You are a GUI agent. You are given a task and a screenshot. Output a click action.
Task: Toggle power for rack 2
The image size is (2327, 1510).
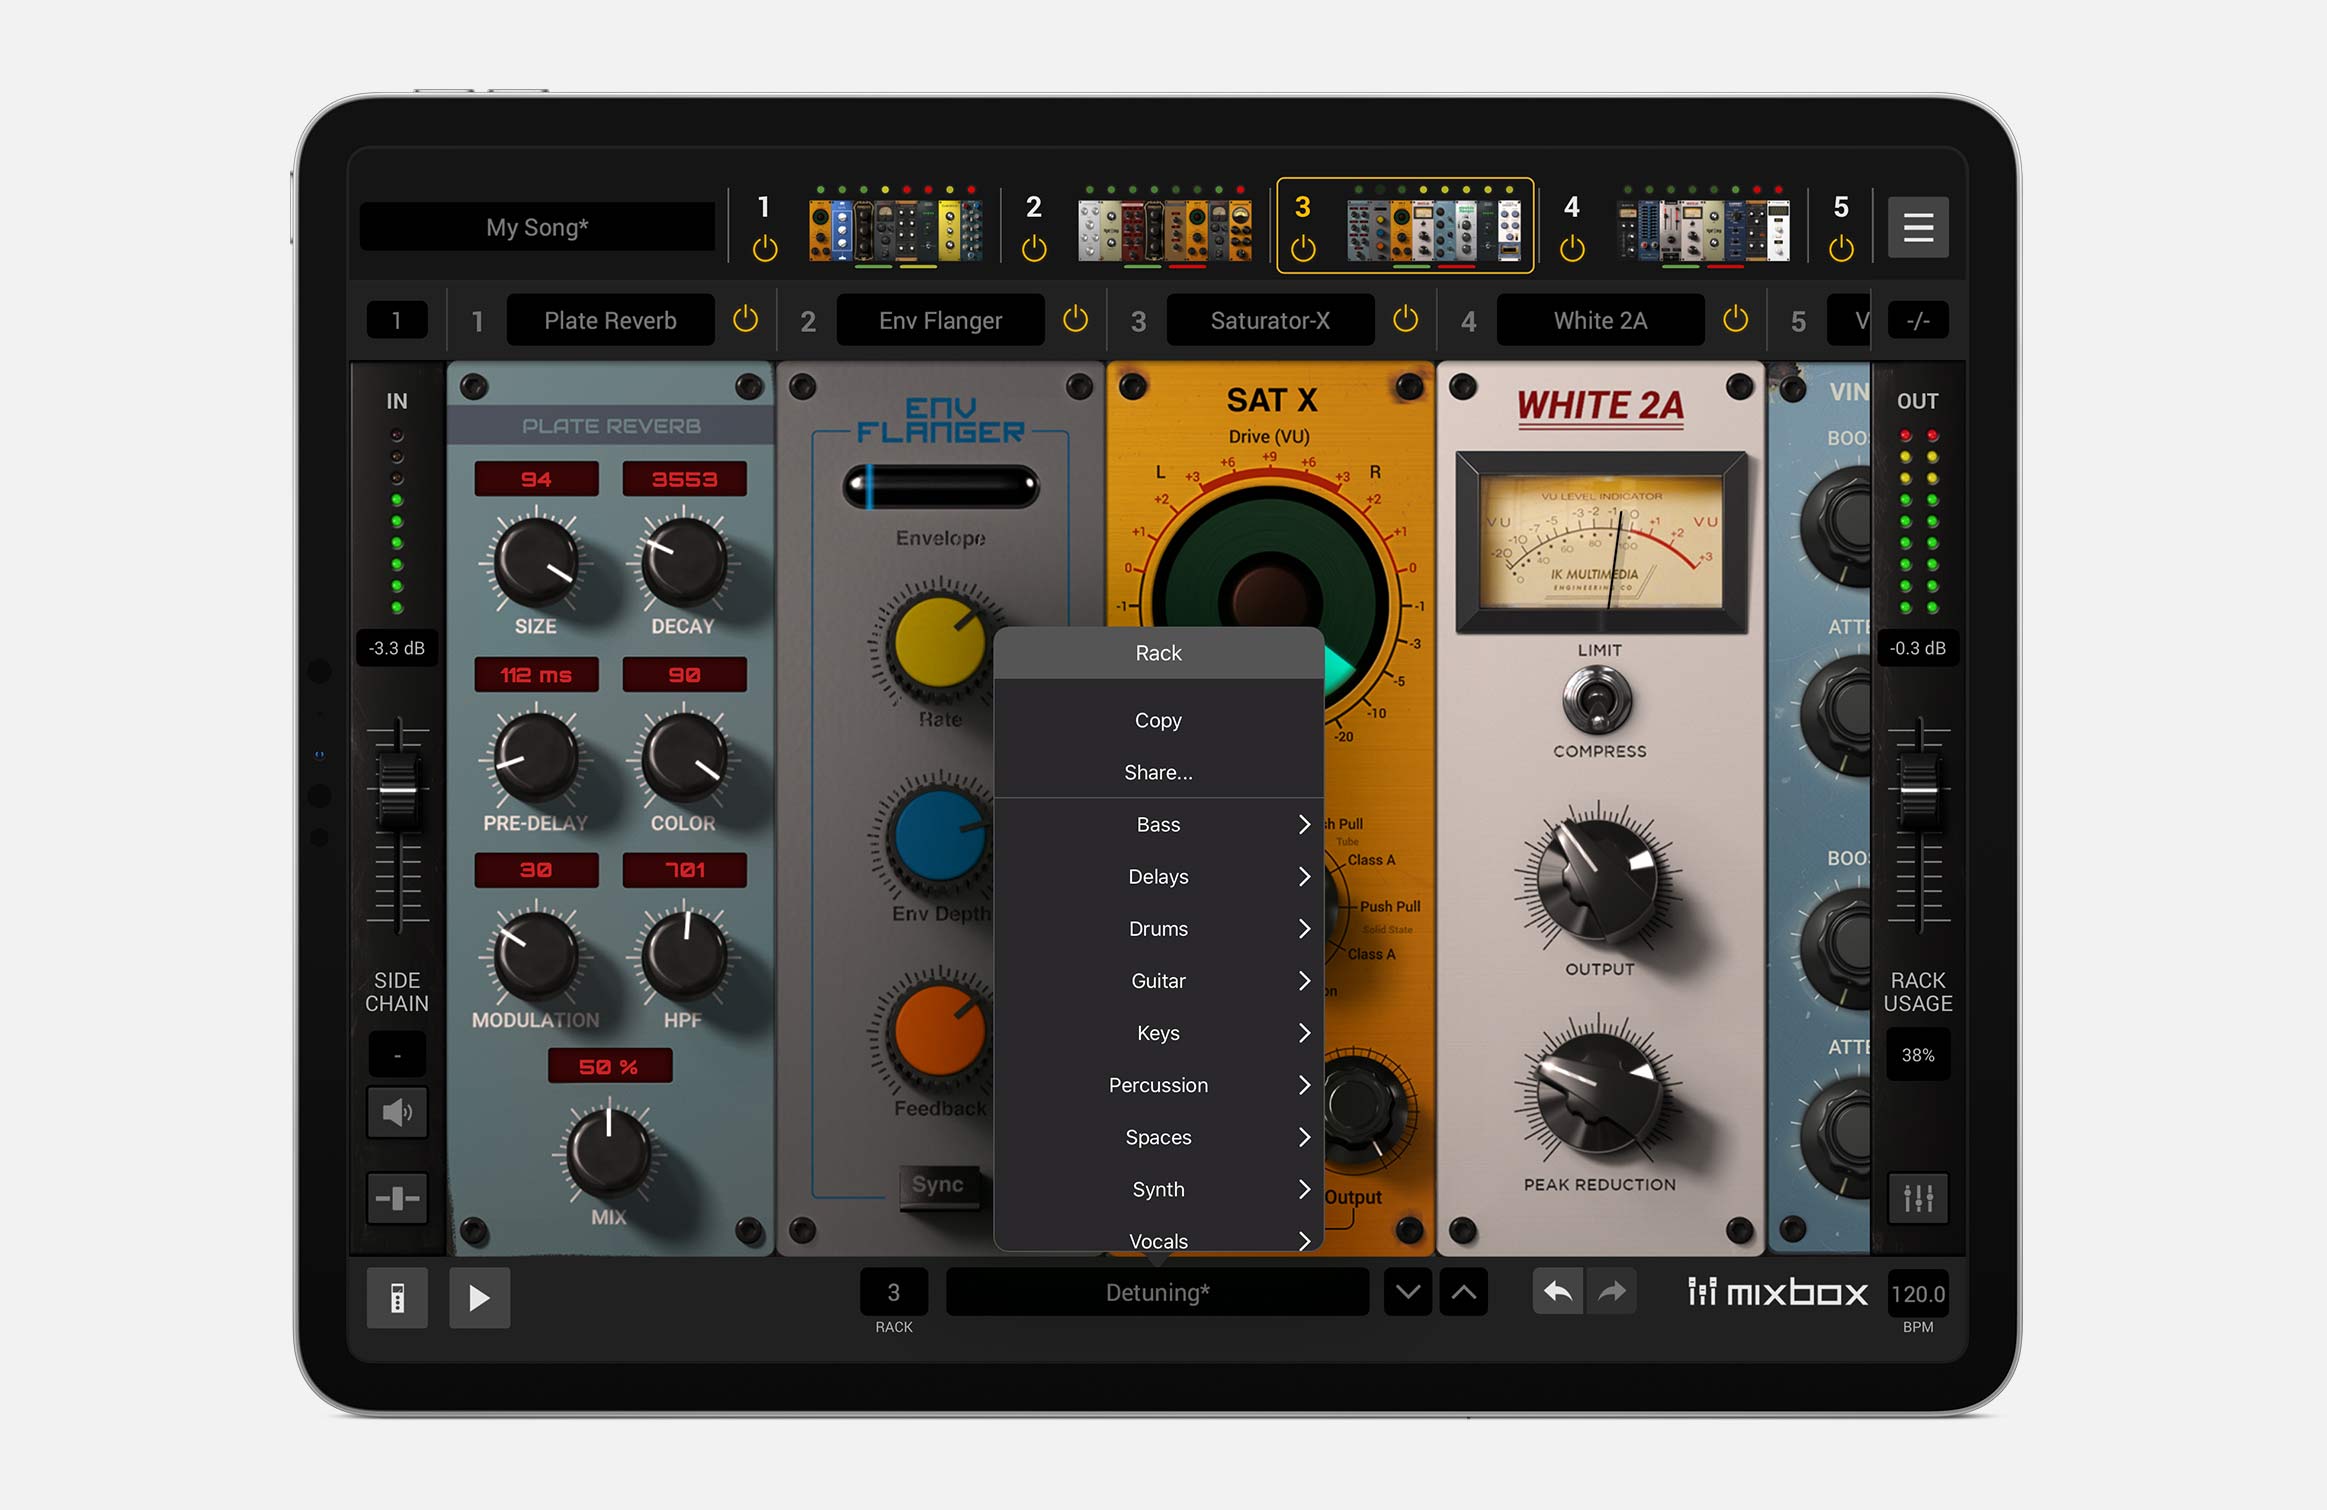1034,248
